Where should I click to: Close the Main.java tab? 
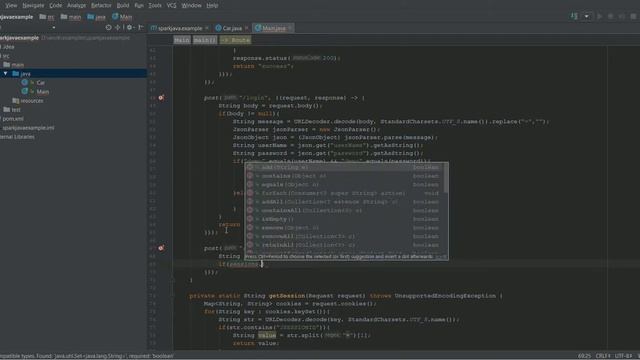pyautogui.click(x=290, y=28)
